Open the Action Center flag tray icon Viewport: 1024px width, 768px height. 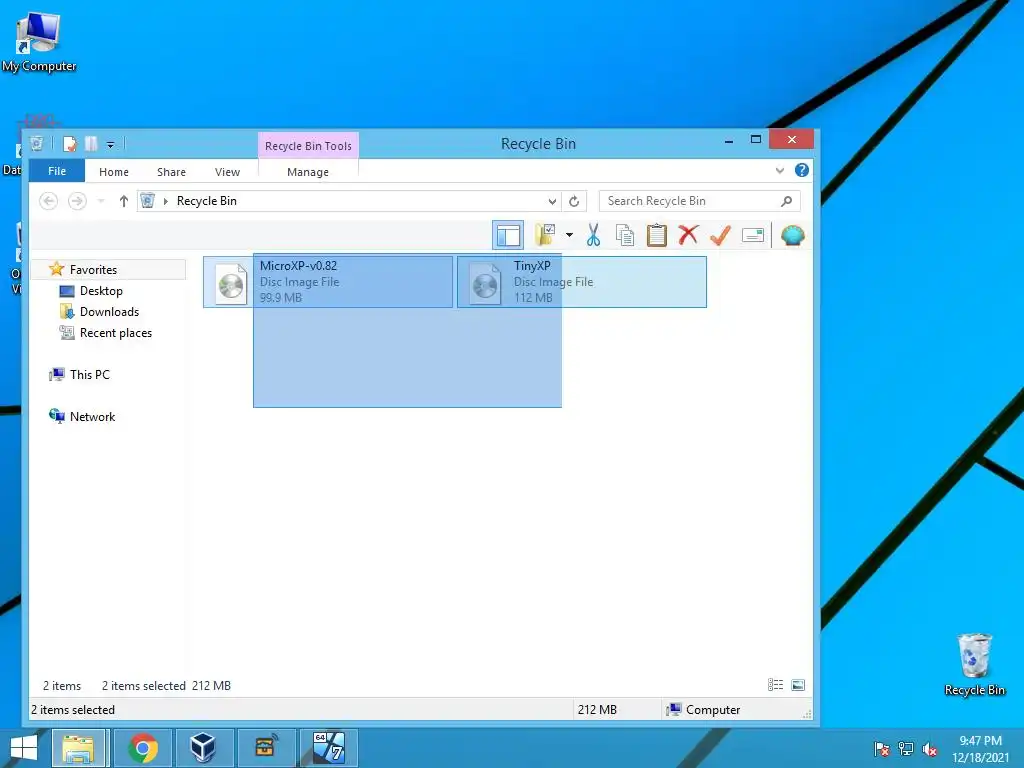[881, 748]
